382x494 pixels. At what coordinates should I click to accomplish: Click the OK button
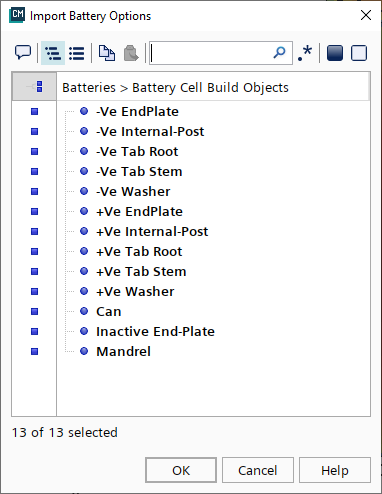pyautogui.click(x=181, y=470)
